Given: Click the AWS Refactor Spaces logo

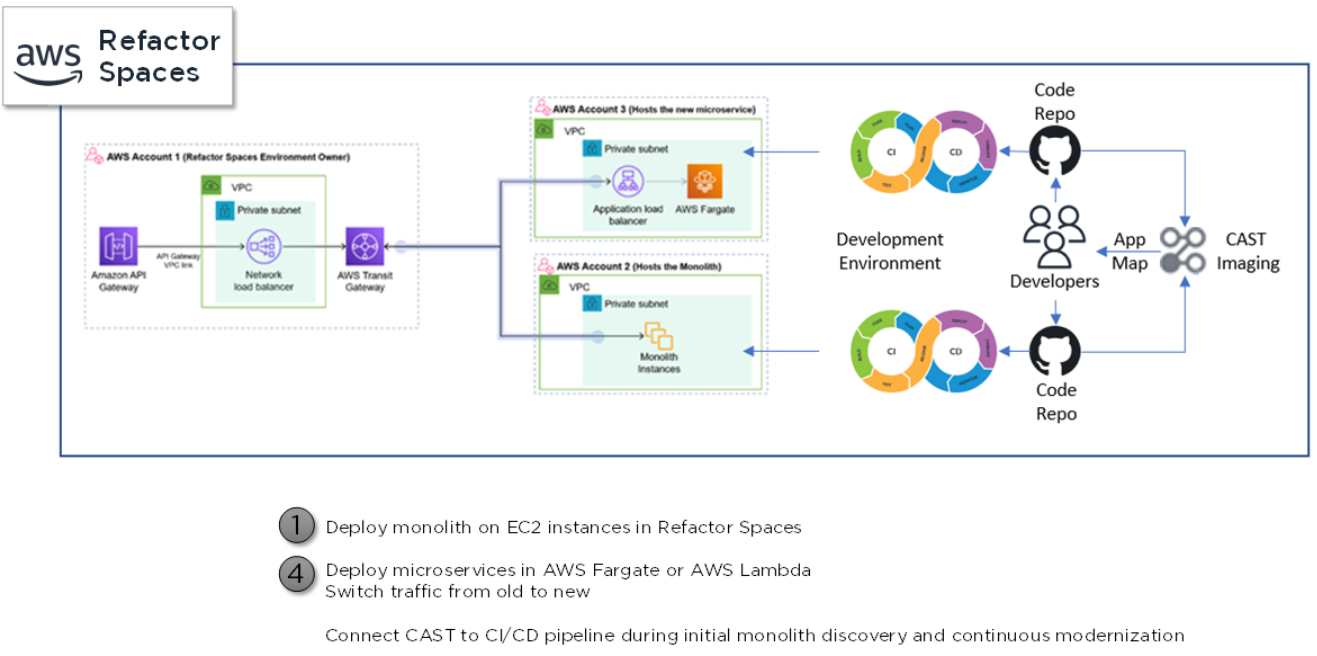Looking at the screenshot, I should click(118, 56).
